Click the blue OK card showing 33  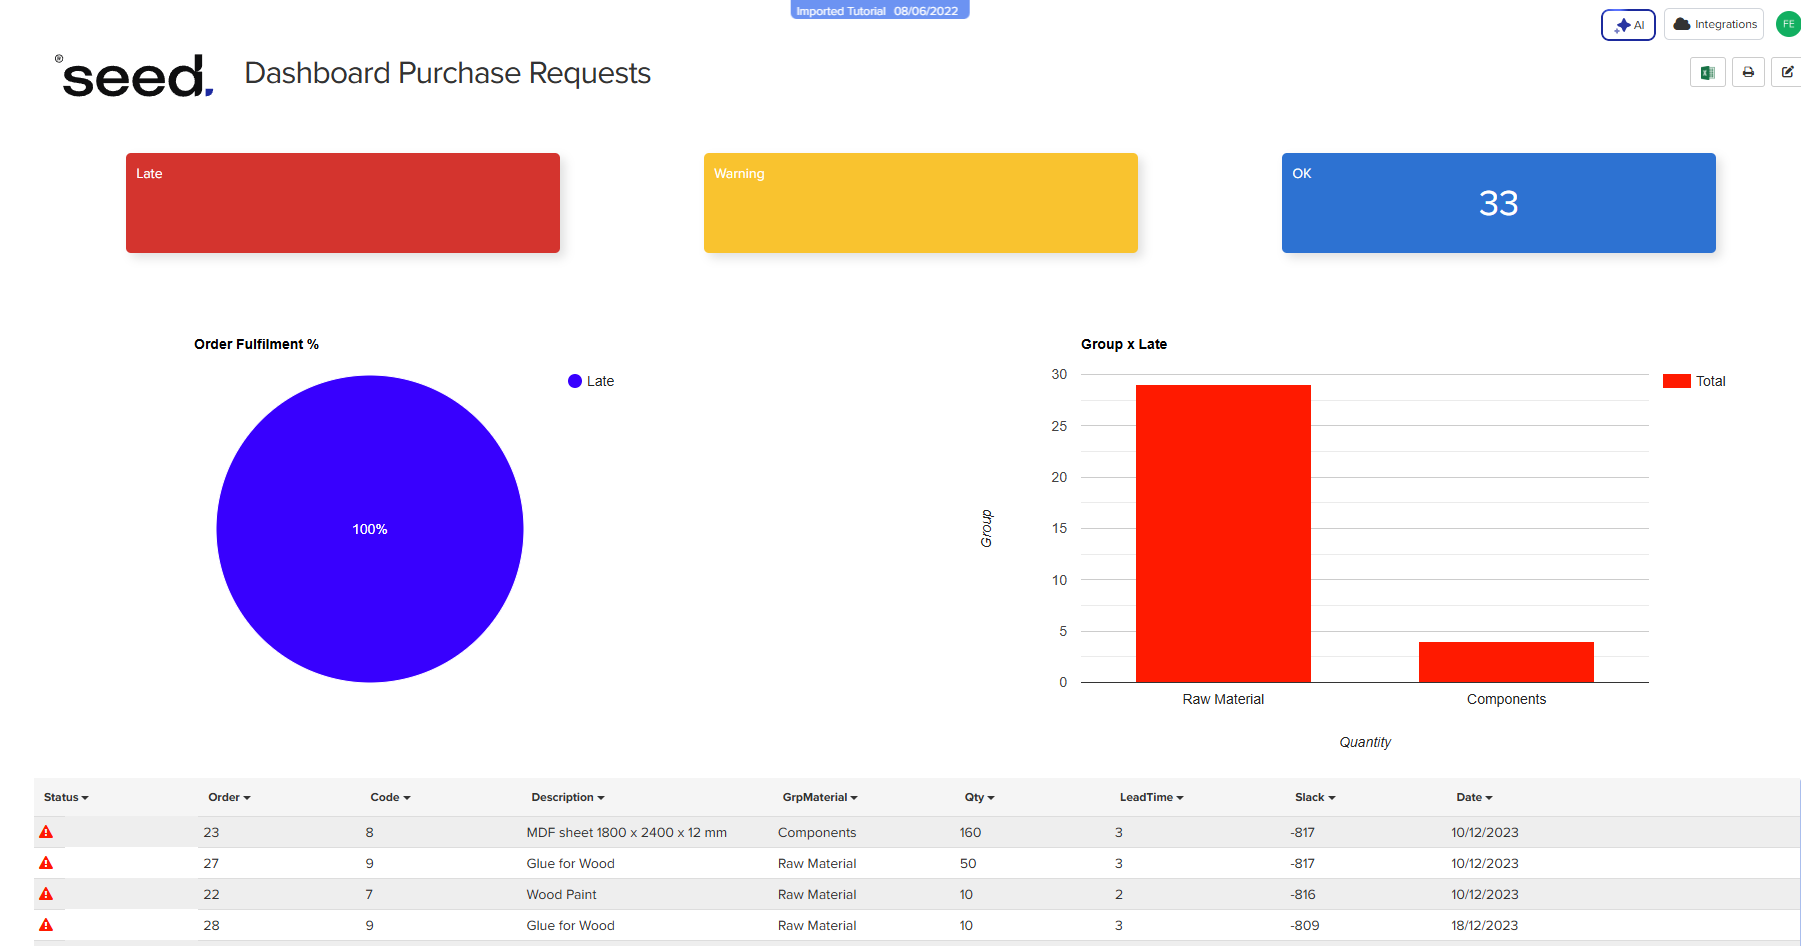[x=1498, y=203]
